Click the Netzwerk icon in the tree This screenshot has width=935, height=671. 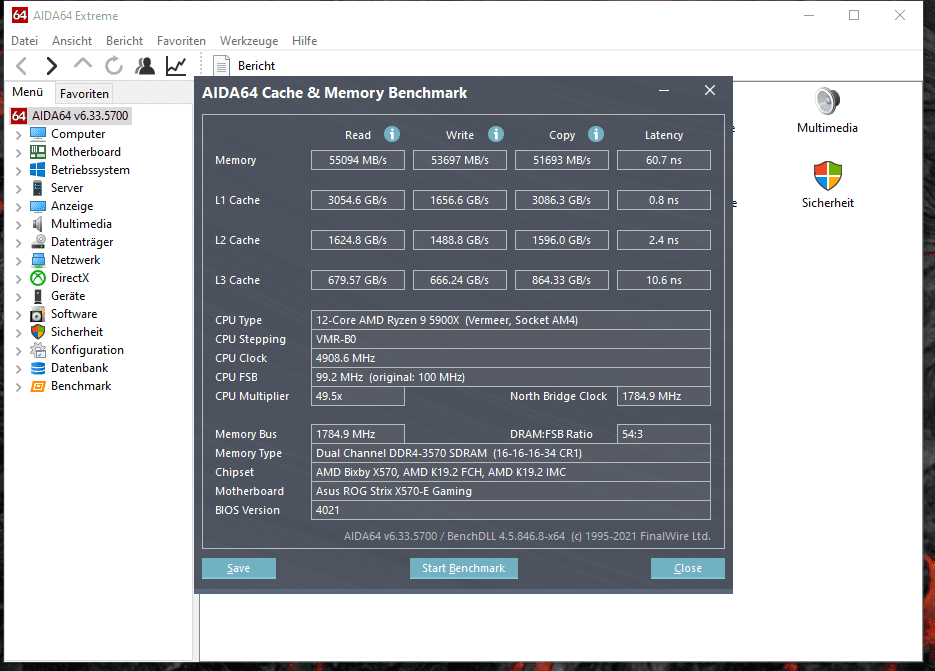pos(38,259)
